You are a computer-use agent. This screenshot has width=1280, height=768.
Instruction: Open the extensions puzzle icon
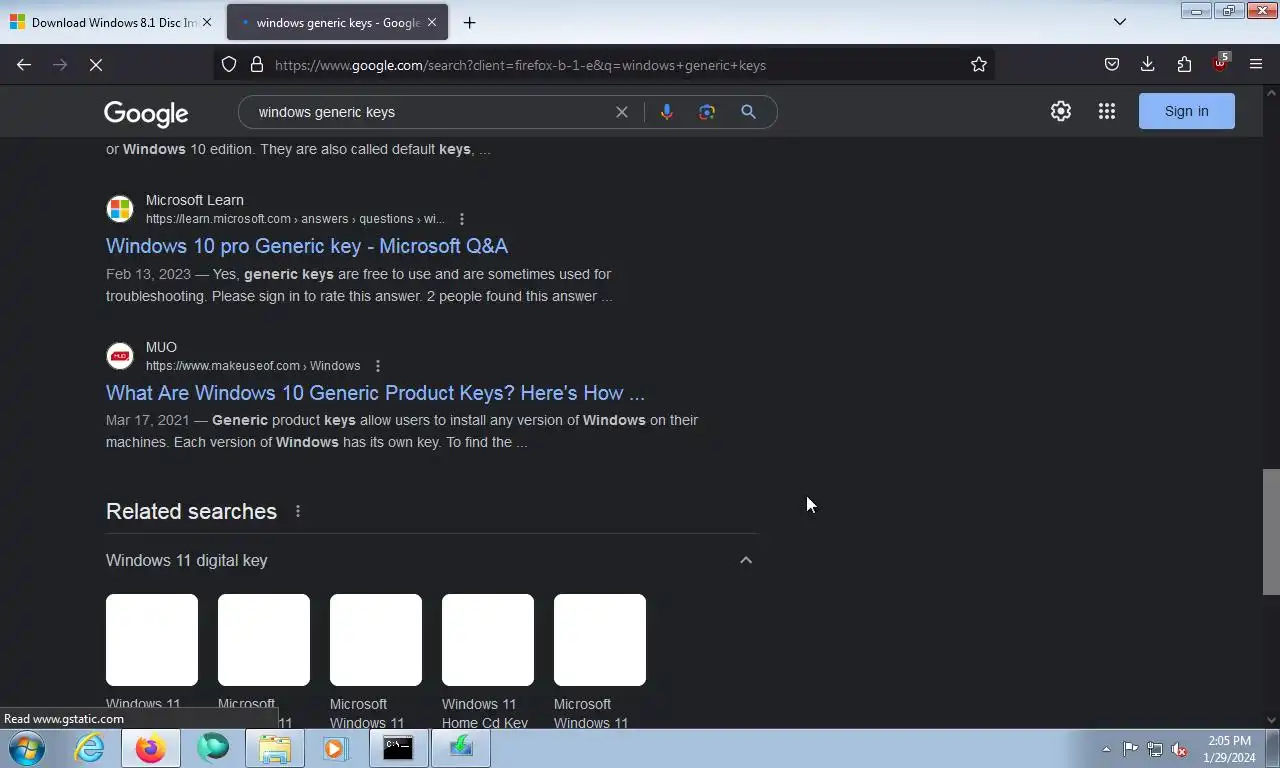point(1184,65)
